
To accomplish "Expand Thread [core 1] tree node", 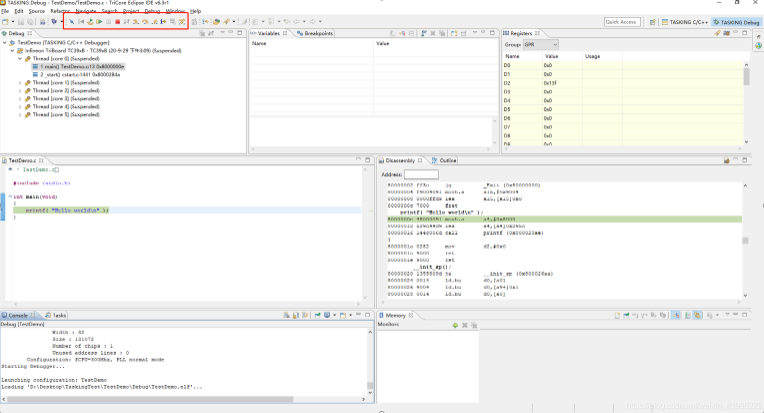I will point(21,82).
